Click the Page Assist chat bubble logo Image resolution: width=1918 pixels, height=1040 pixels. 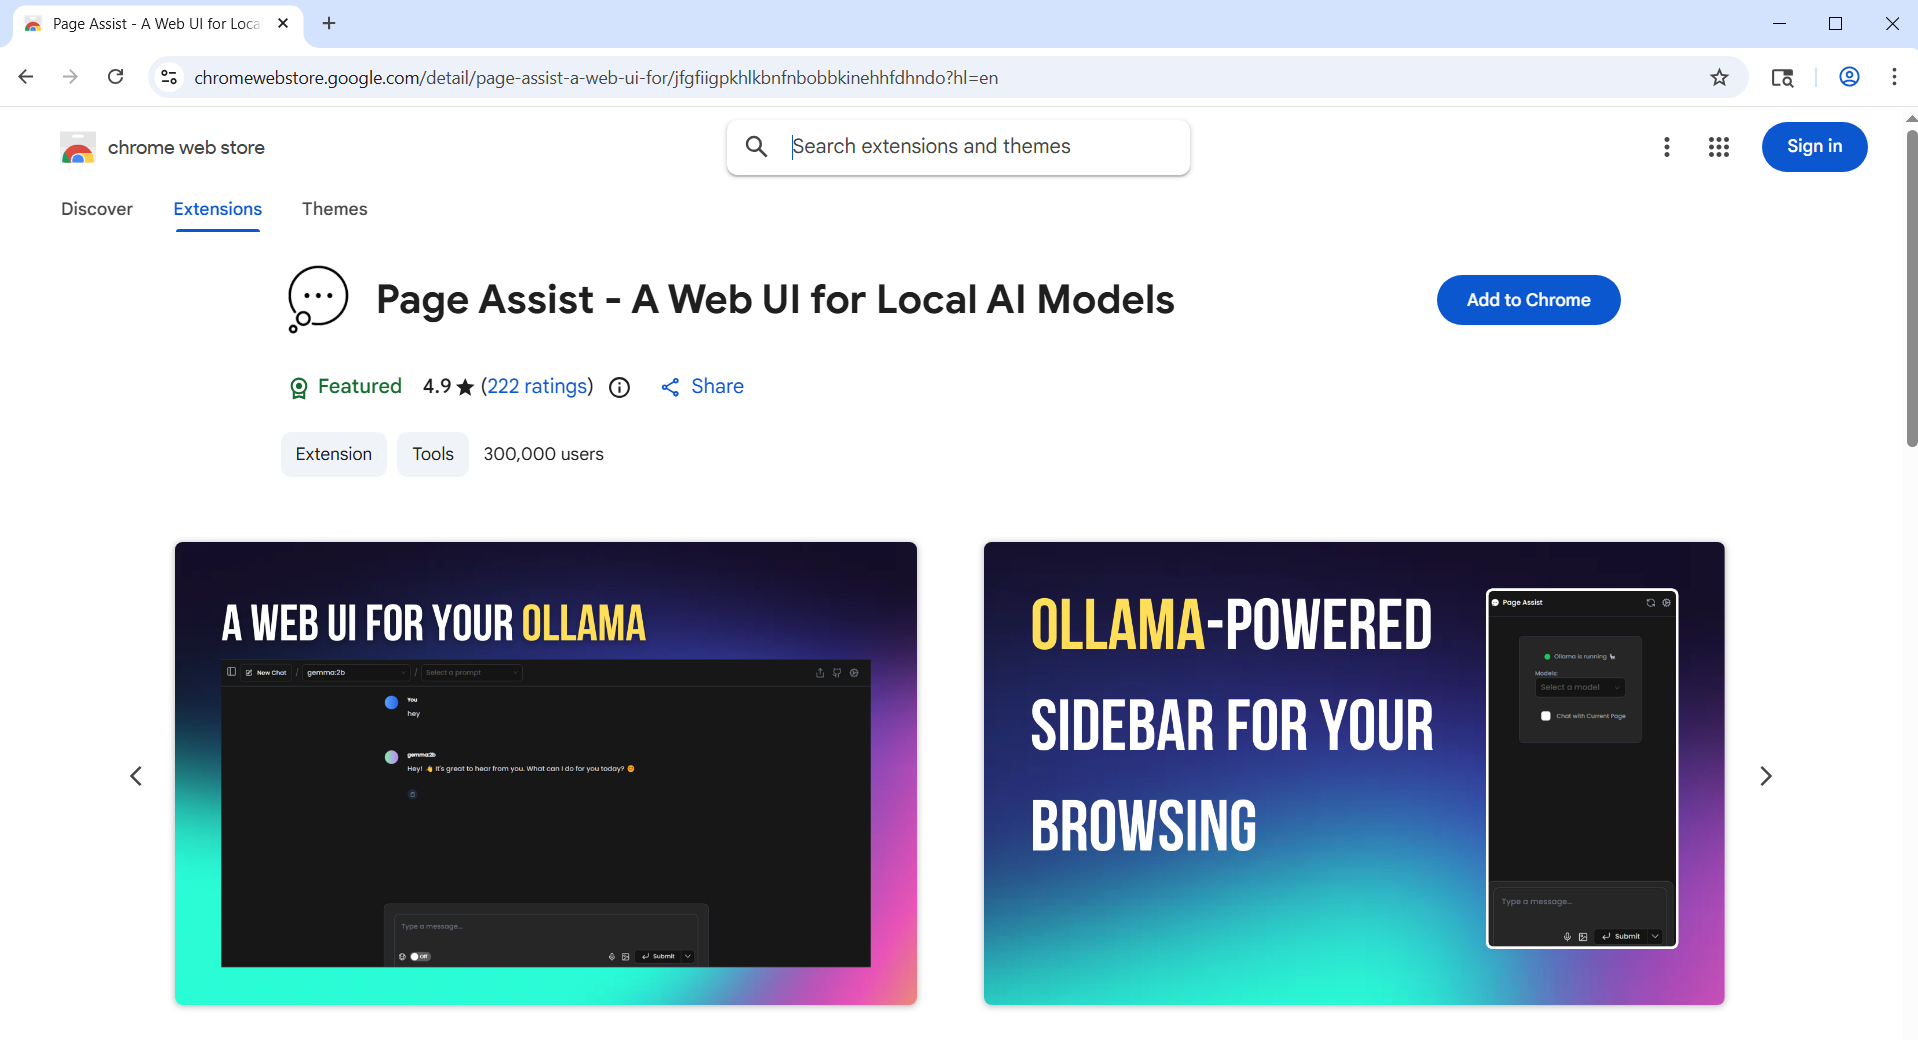(x=1495, y=602)
